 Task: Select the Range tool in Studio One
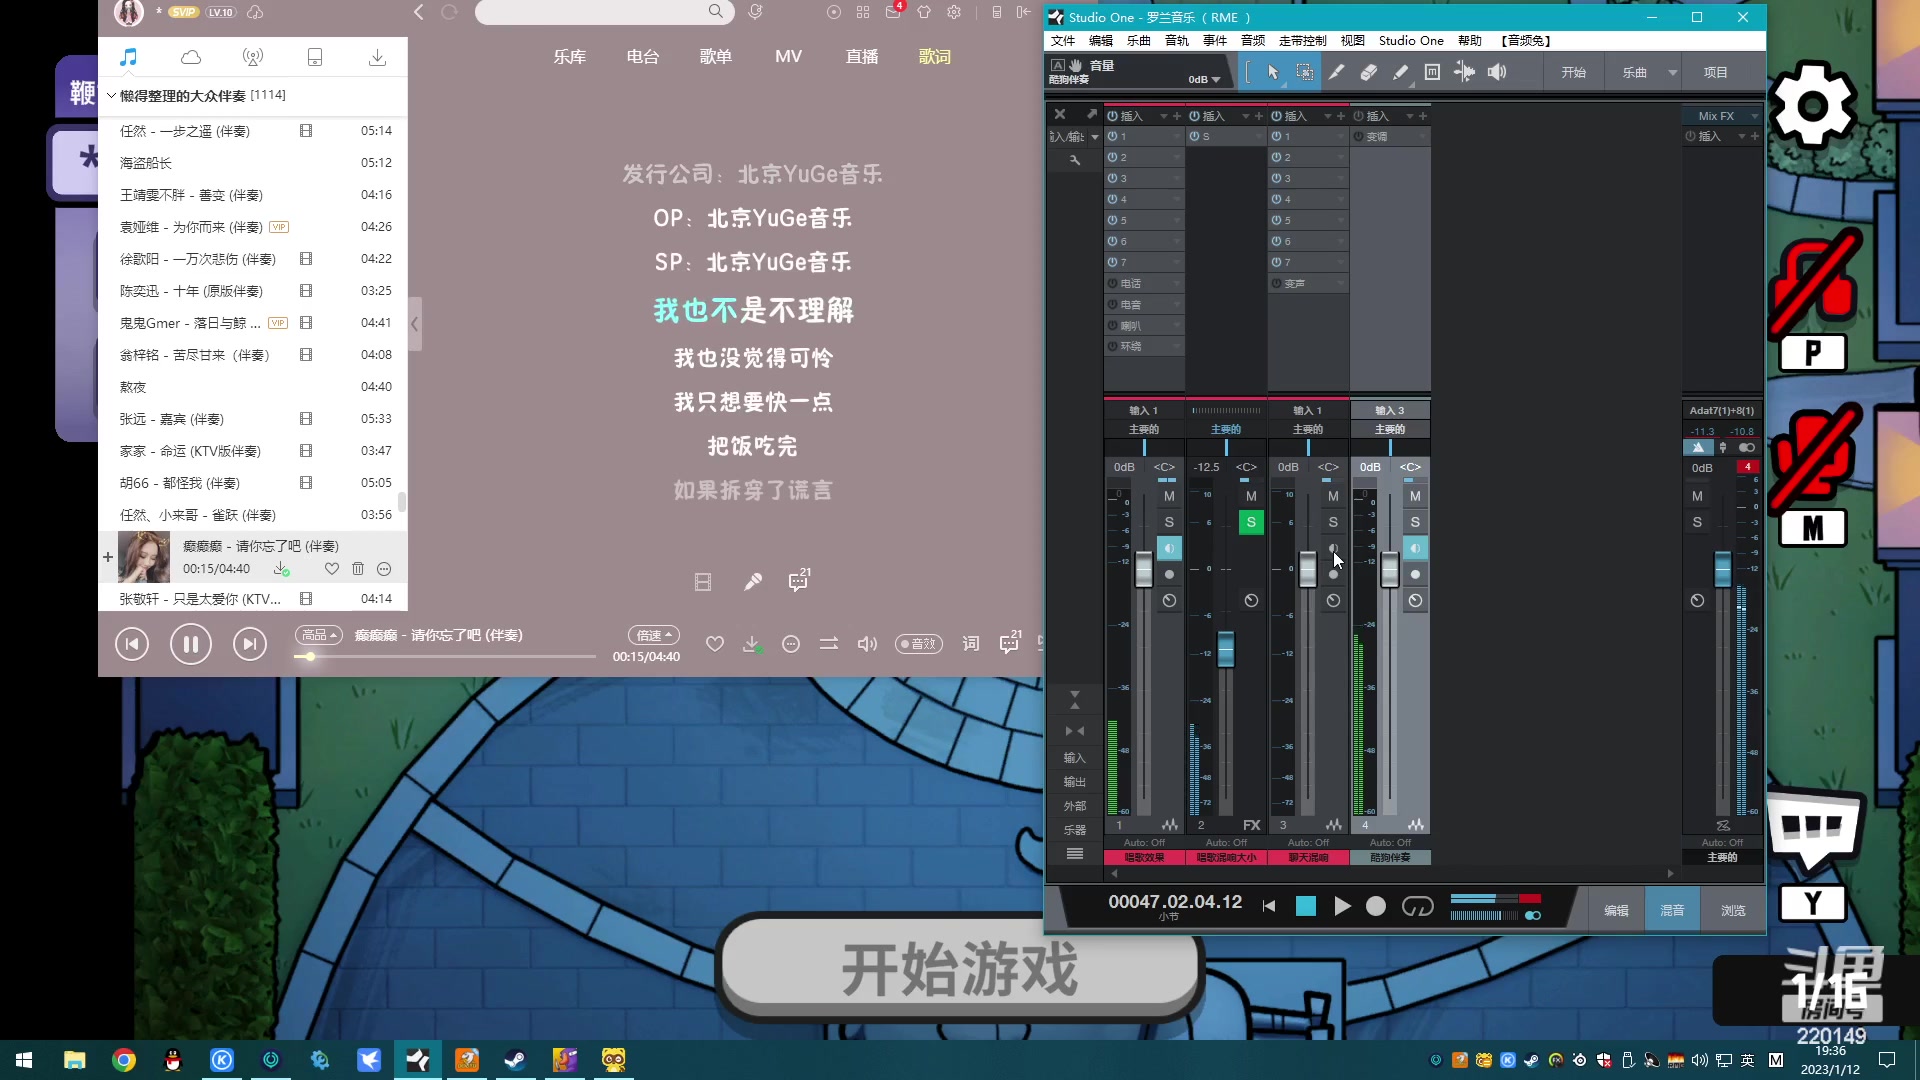pyautogui.click(x=1304, y=72)
